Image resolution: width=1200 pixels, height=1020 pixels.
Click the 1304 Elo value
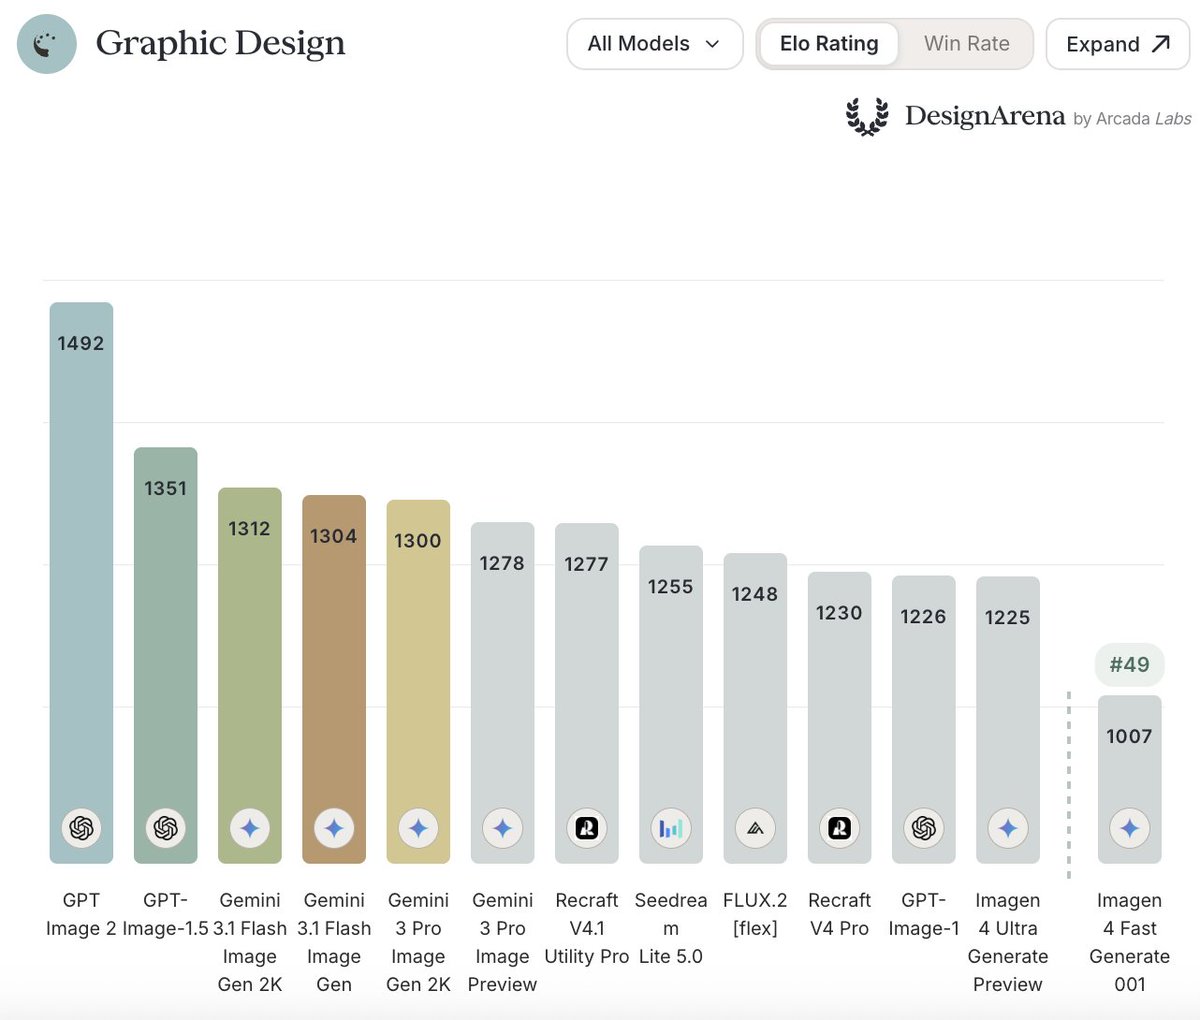click(334, 536)
